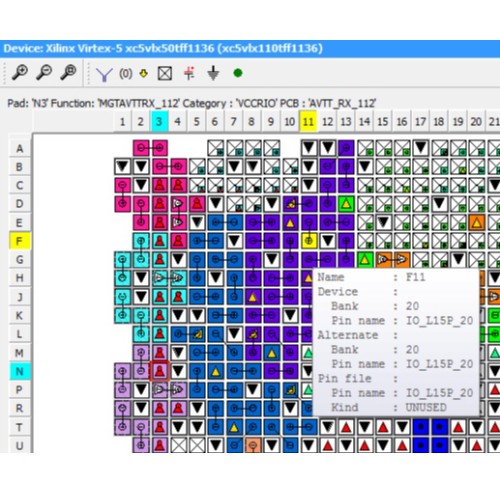Click the blue Y-shaped net filter icon
This screenshot has height=500, width=500.
[104, 74]
